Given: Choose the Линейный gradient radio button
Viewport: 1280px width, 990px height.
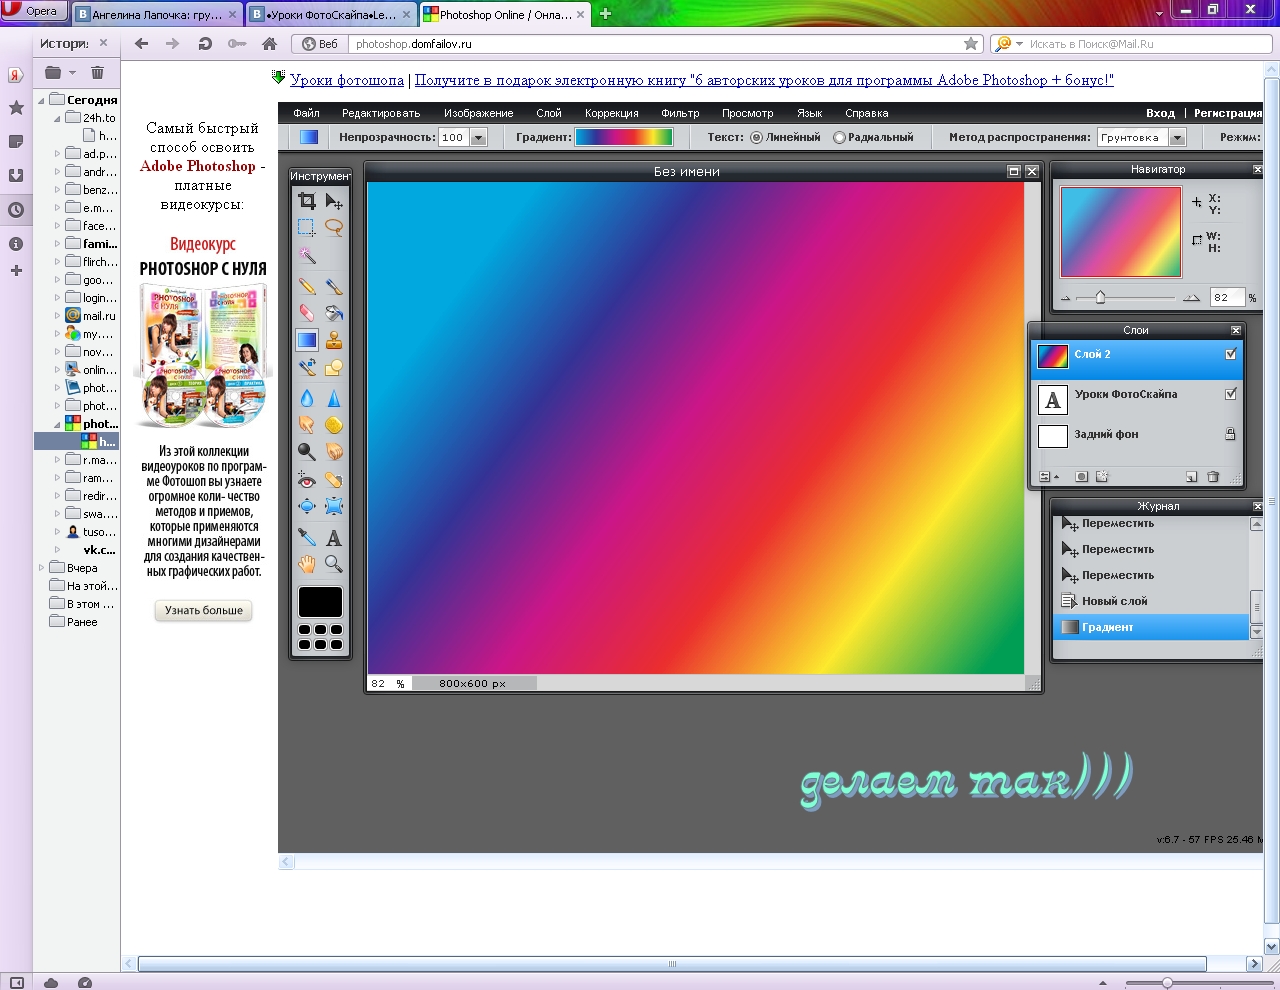Looking at the screenshot, I should [756, 138].
